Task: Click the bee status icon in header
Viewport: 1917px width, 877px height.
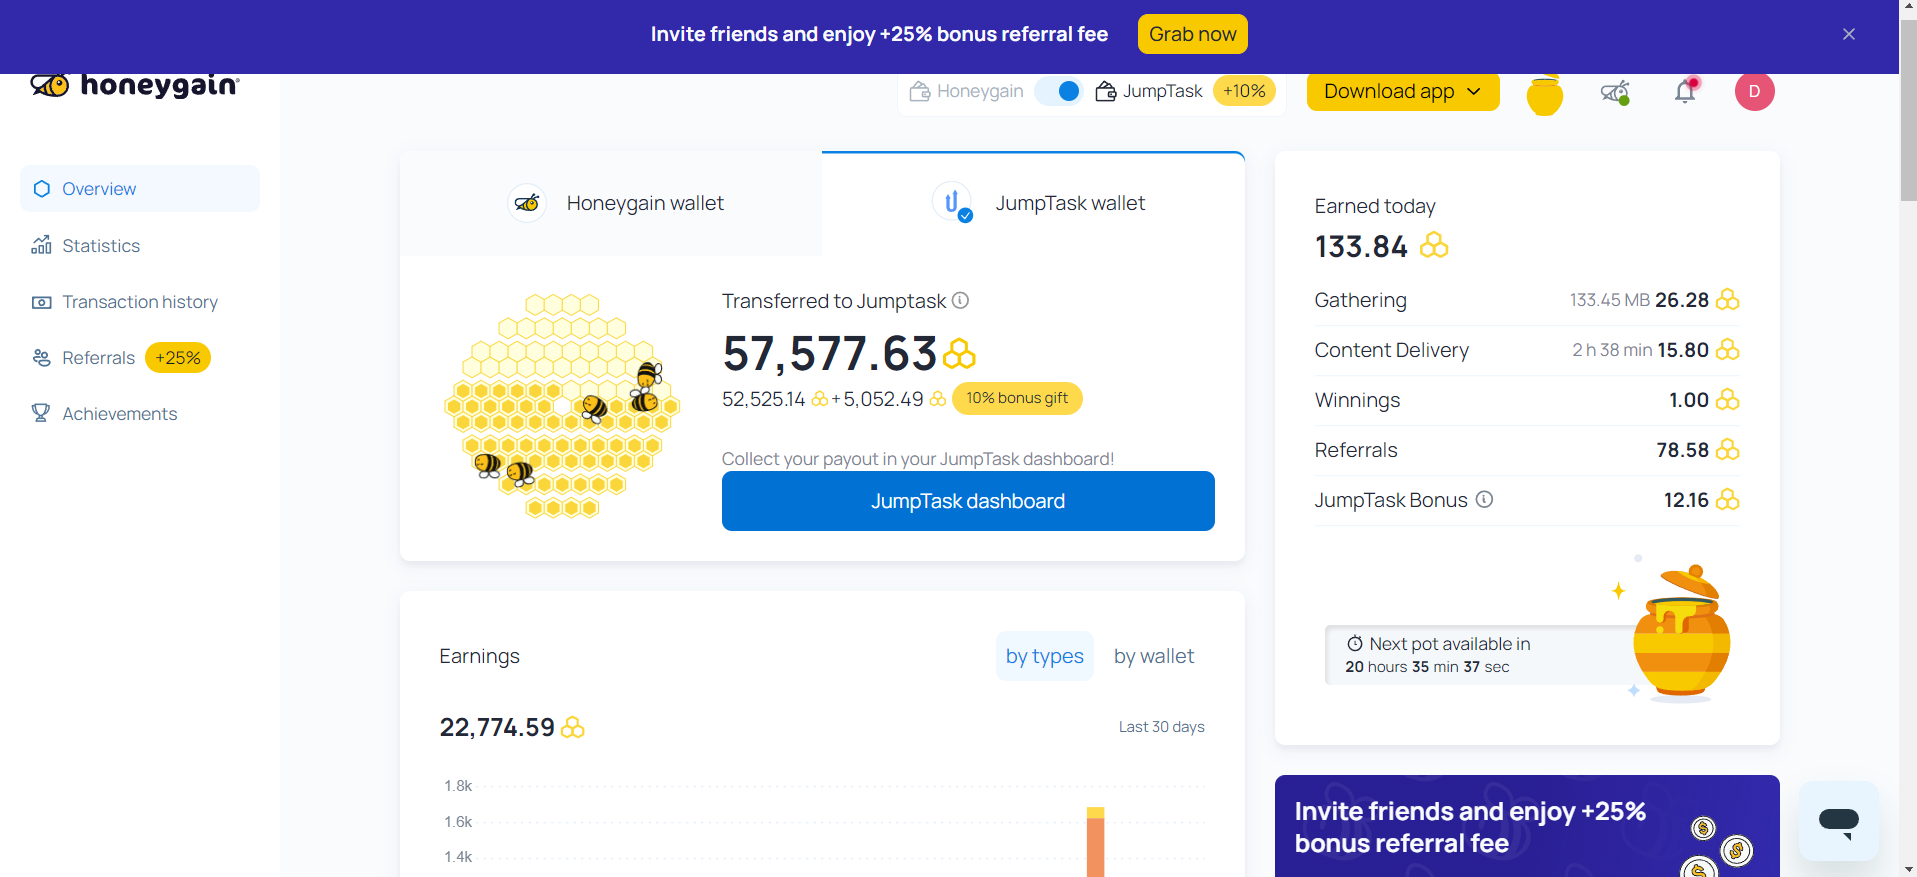Action: (1615, 92)
